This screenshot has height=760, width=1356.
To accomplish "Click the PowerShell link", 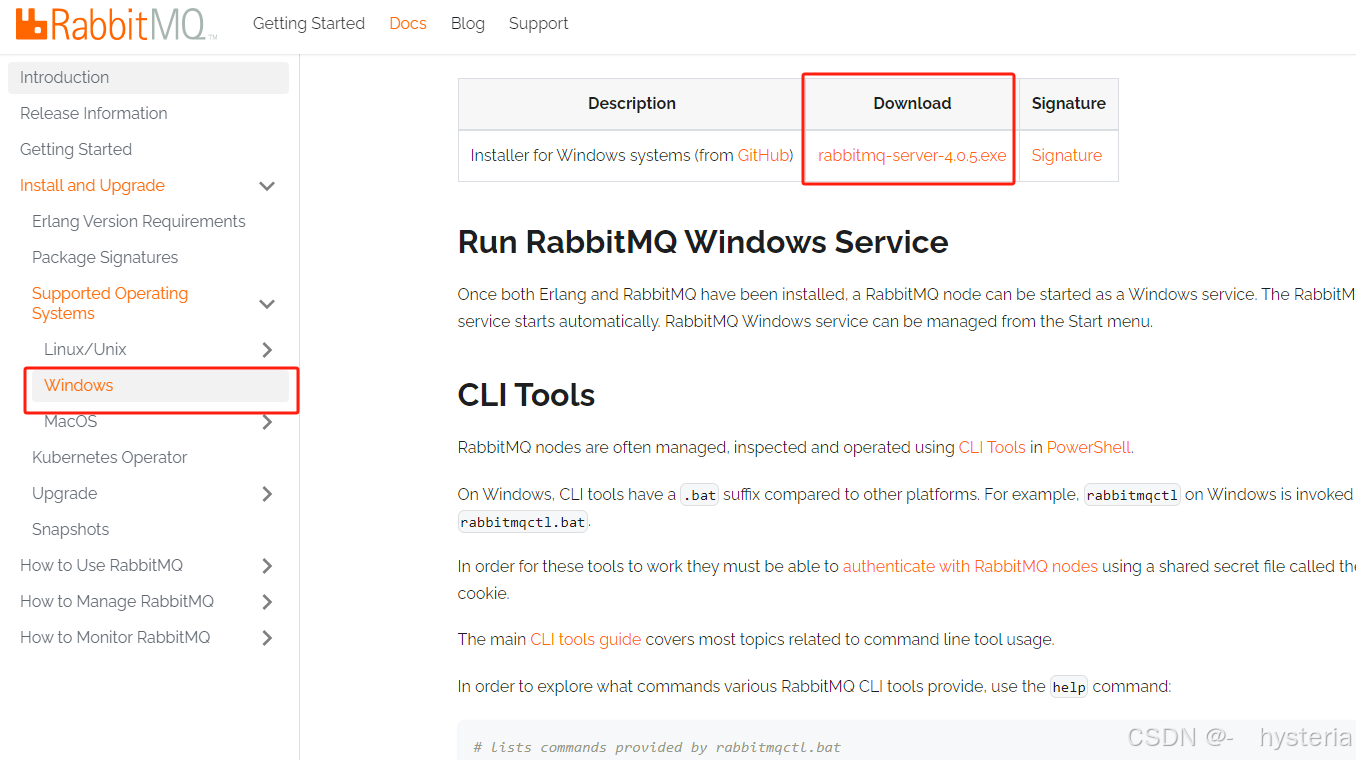I will pyautogui.click(x=1088, y=447).
